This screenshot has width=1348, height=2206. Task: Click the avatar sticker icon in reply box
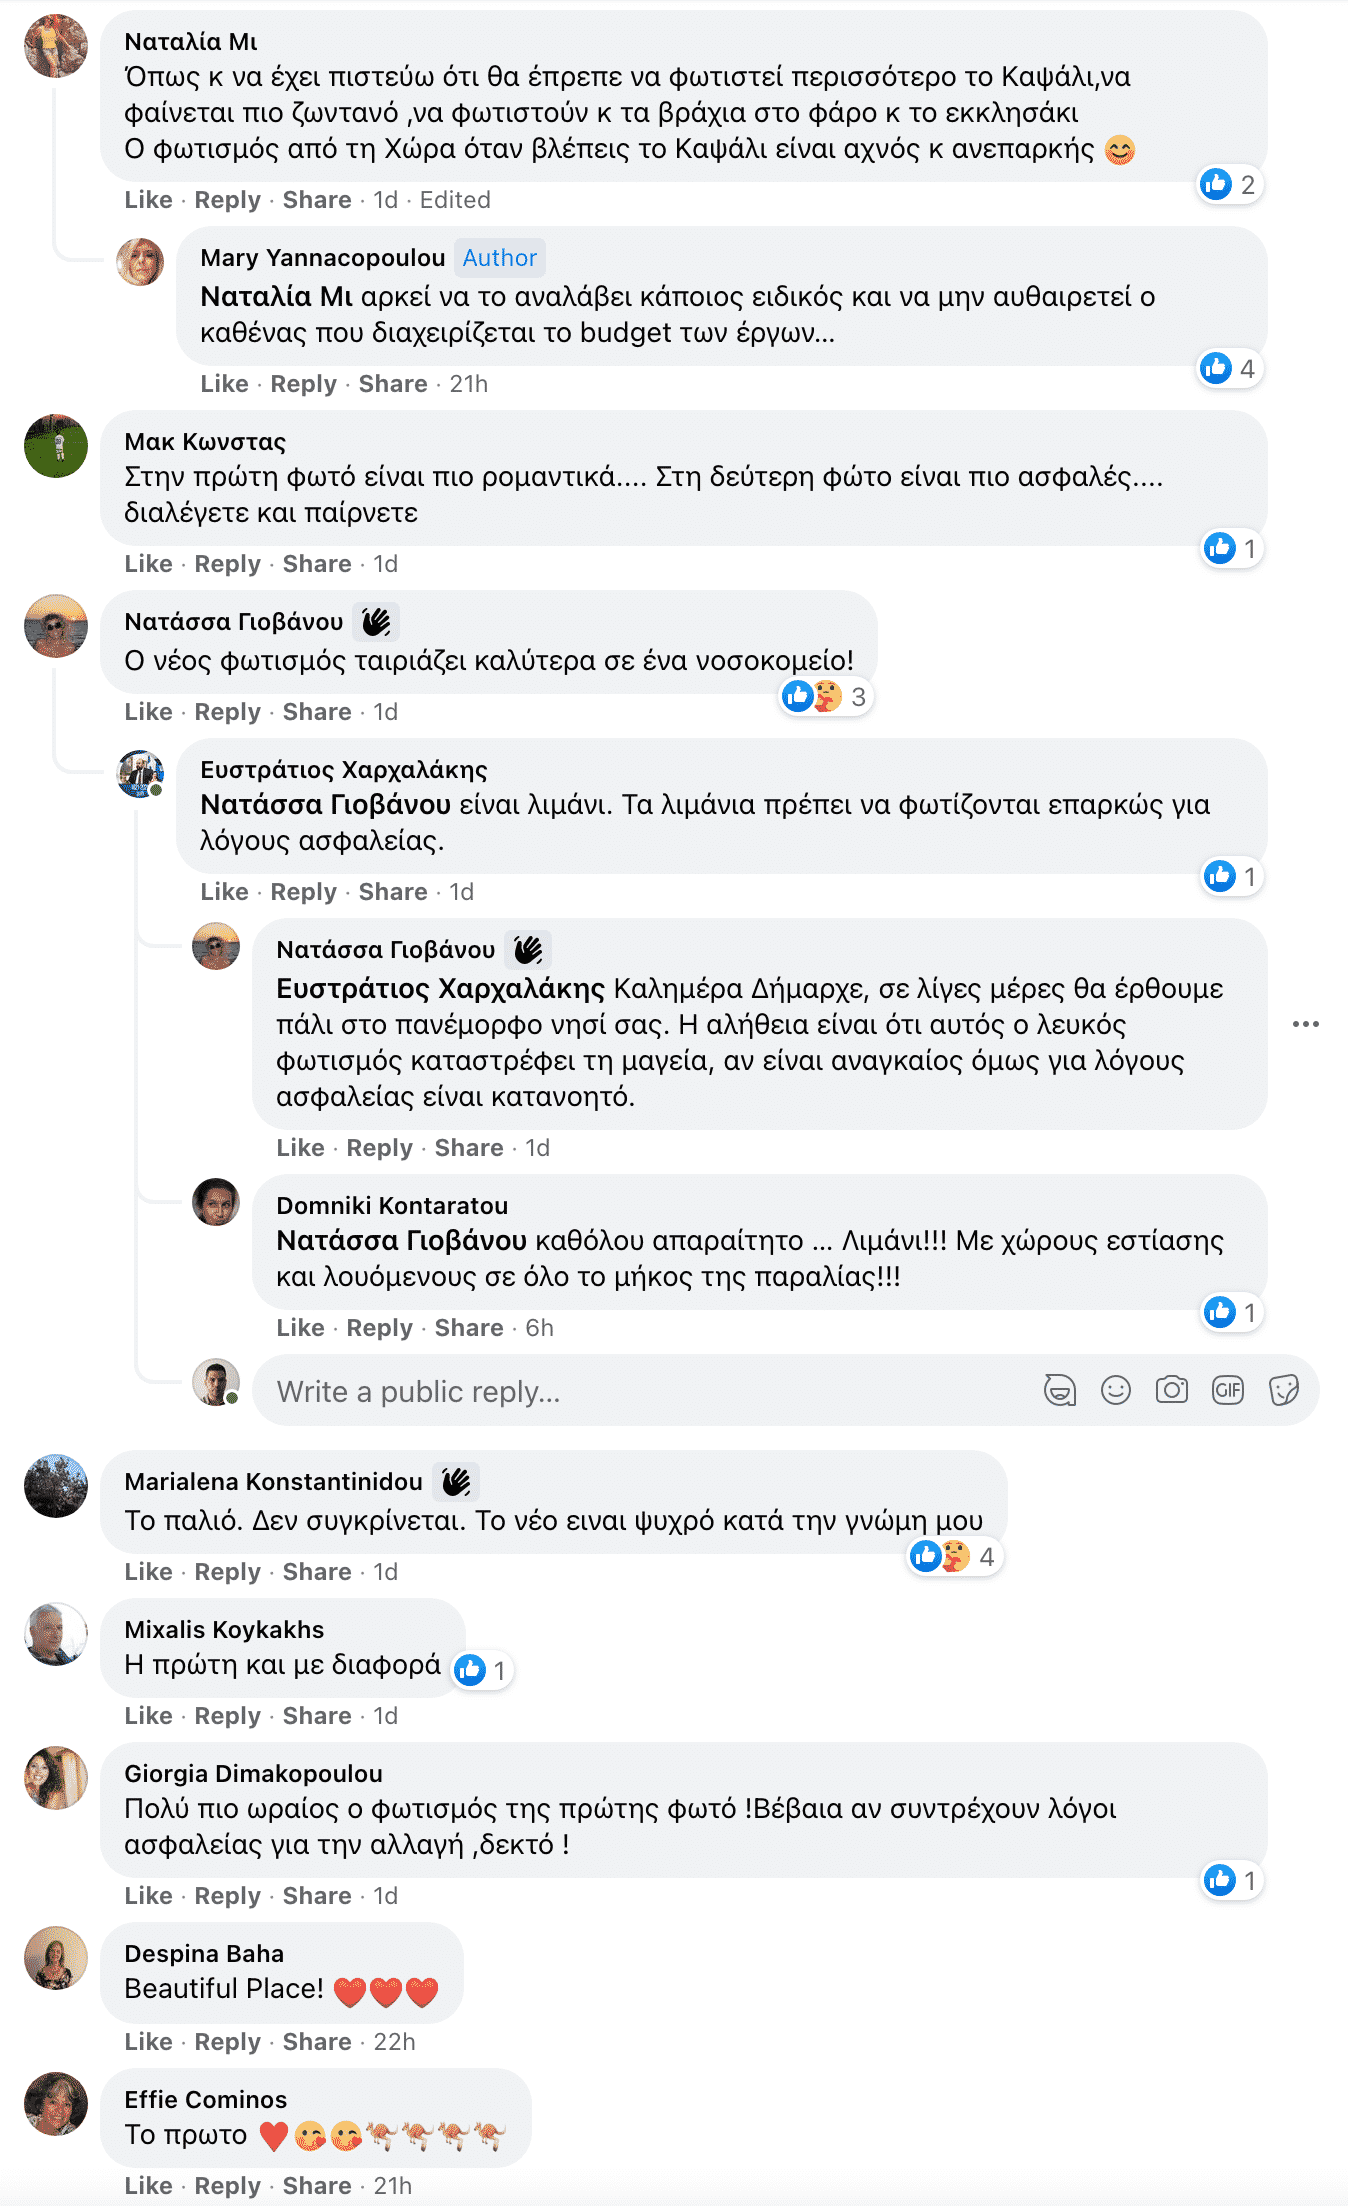[x=1059, y=1390]
